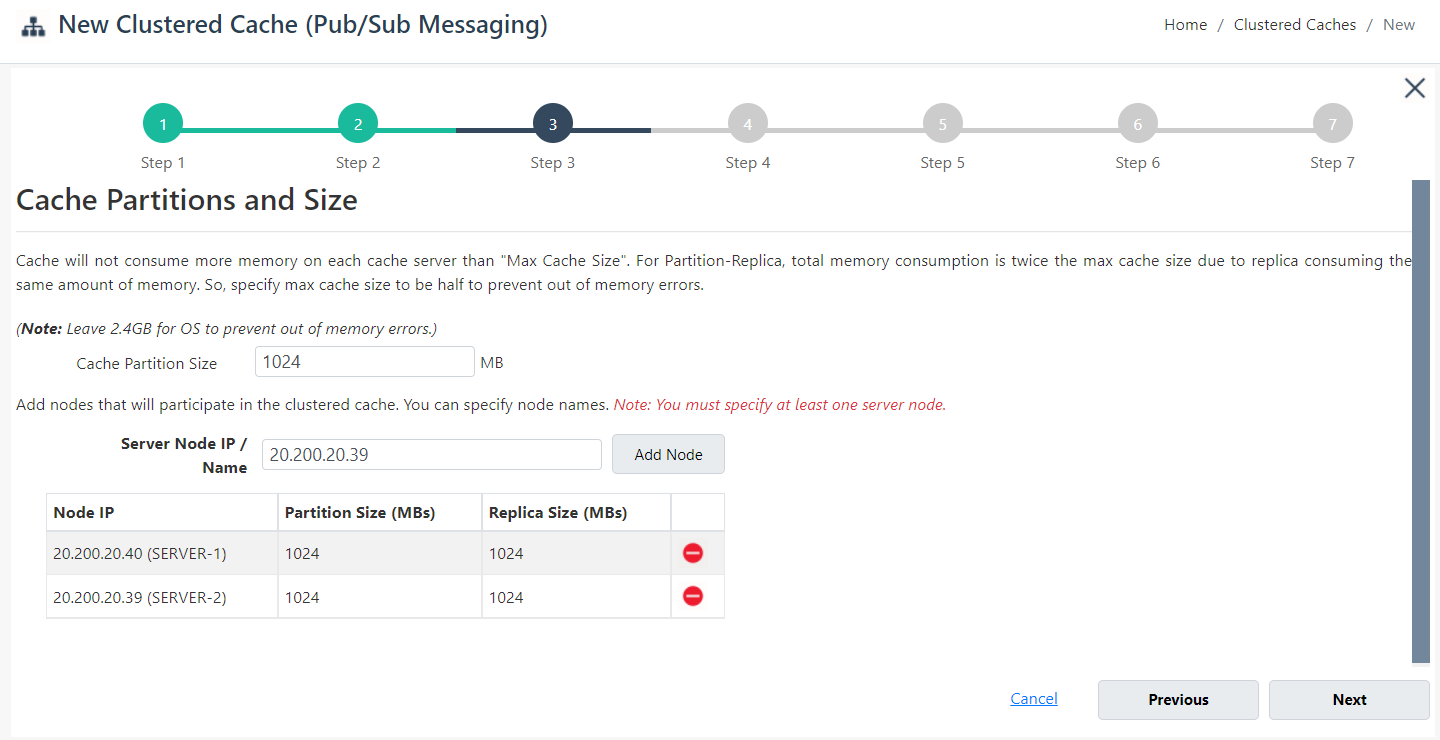1440x740 pixels.
Task: Focus the Cache Partition Size field
Action: (x=365, y=362)
